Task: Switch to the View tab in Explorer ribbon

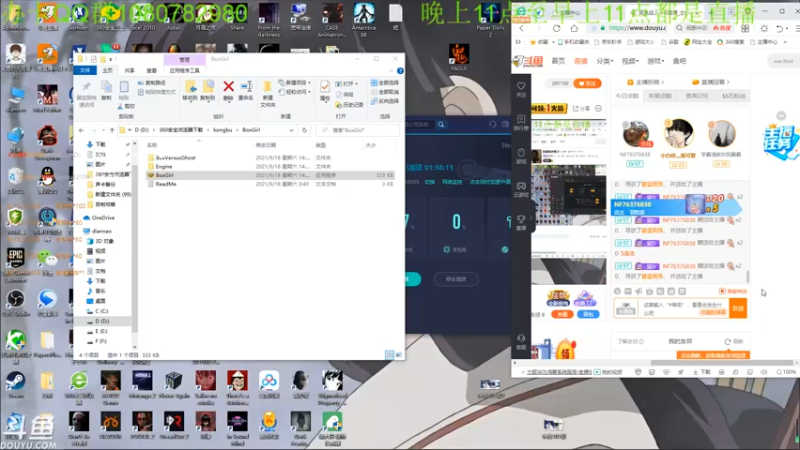Action: pos(152,70)
